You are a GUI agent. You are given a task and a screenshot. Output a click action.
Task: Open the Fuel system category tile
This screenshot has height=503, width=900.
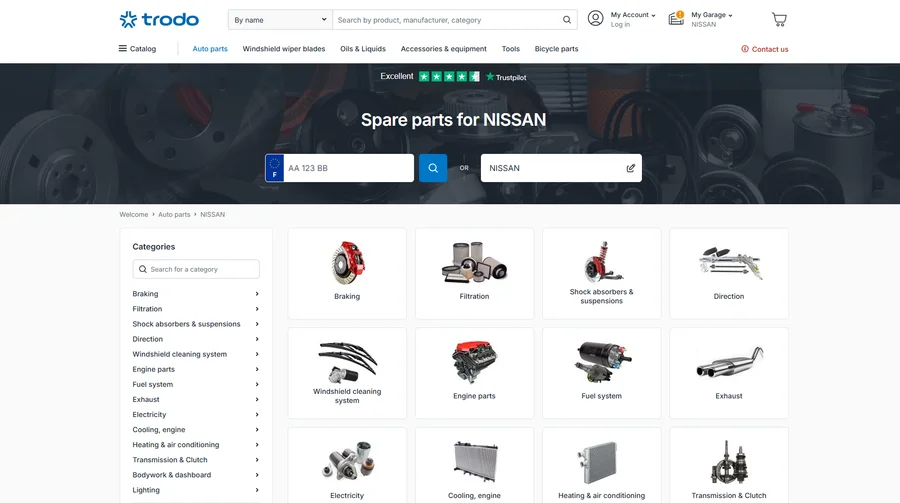[x=602, y=373]
